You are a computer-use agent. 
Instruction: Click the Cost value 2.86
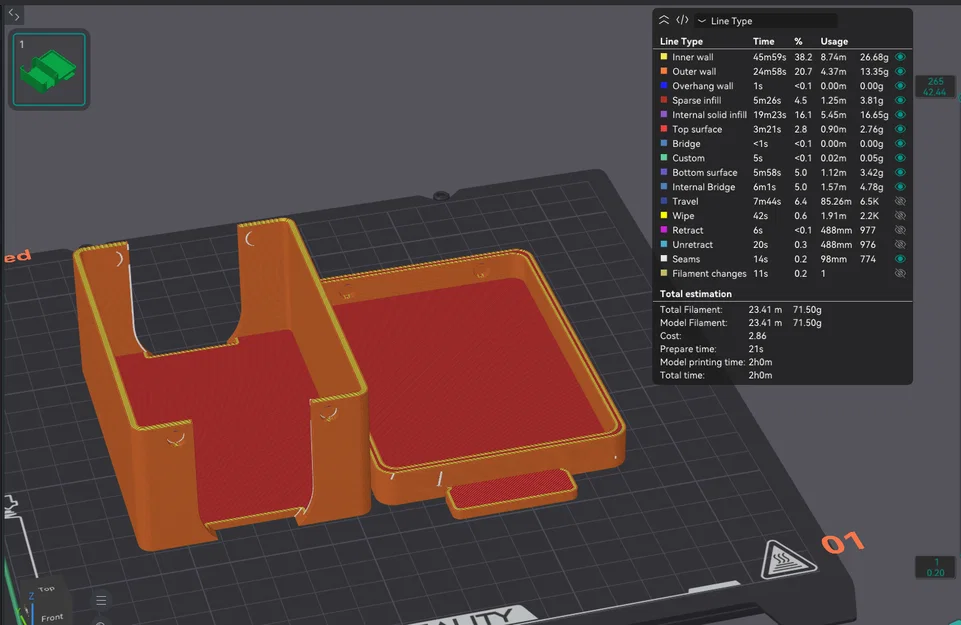click(x=757, y=336)
